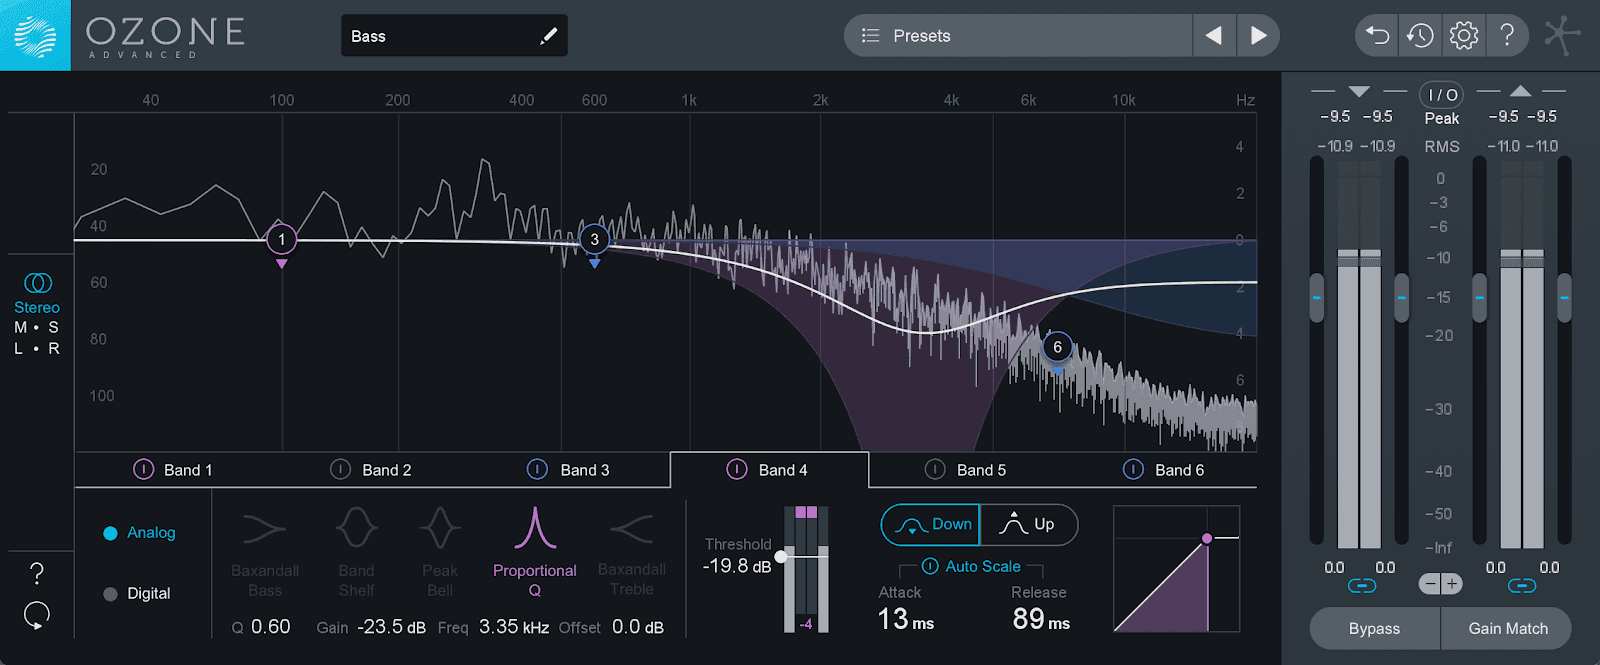Click the Threshold -19.8 dB value
This screenshot has height=665, width=1600.
[x=737, y=566]
